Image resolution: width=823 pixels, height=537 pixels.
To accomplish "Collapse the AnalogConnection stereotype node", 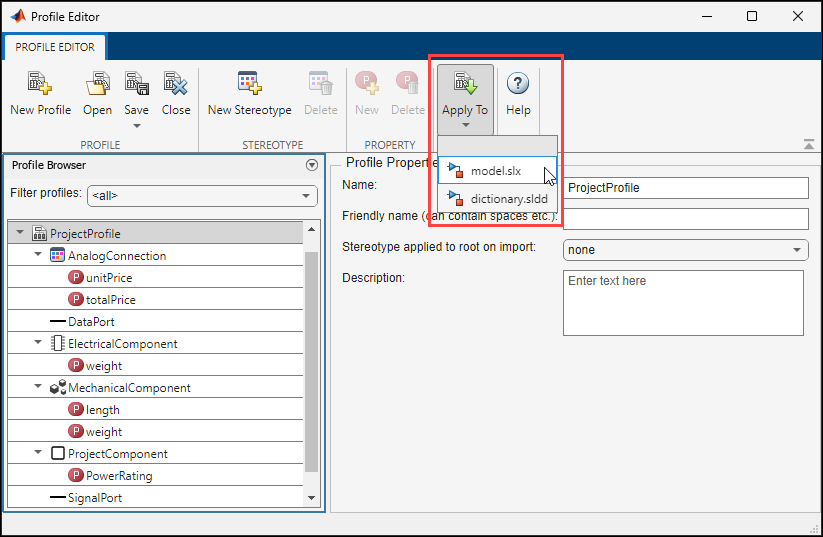I will [x=38, y=255].
